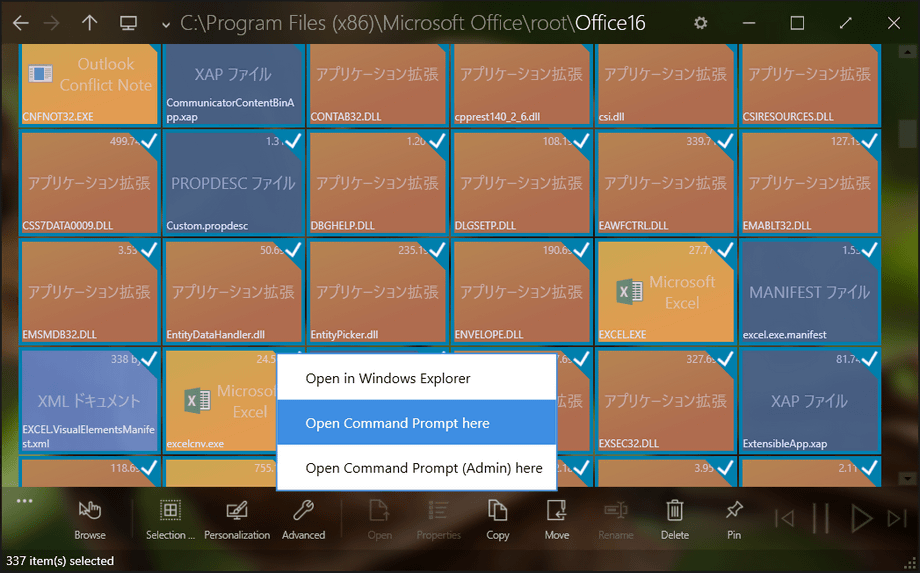Click scrollbar down arrow
The width and height of the screenshot is (920, 573).
click(907, 479)
